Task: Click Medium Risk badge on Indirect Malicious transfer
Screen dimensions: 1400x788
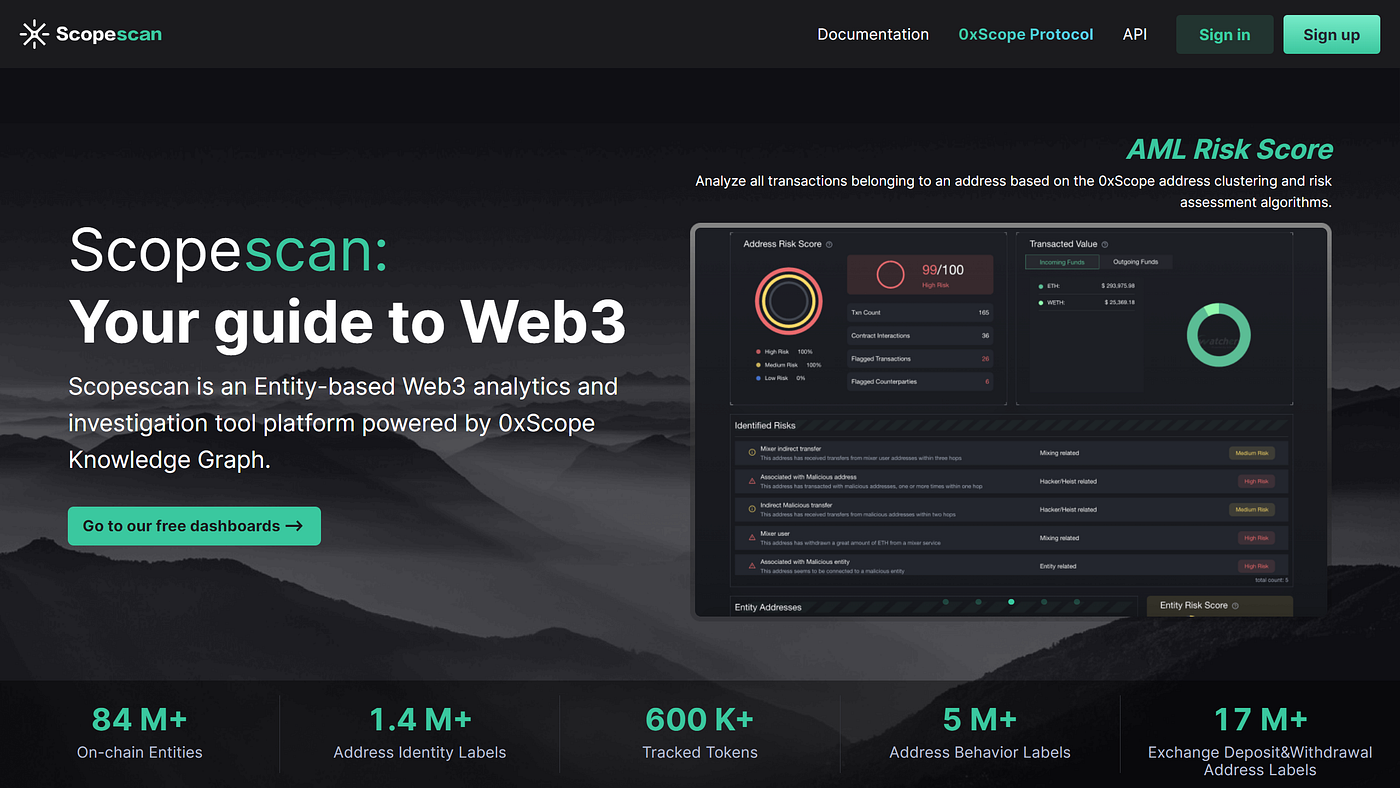Action: [1252, 509]
